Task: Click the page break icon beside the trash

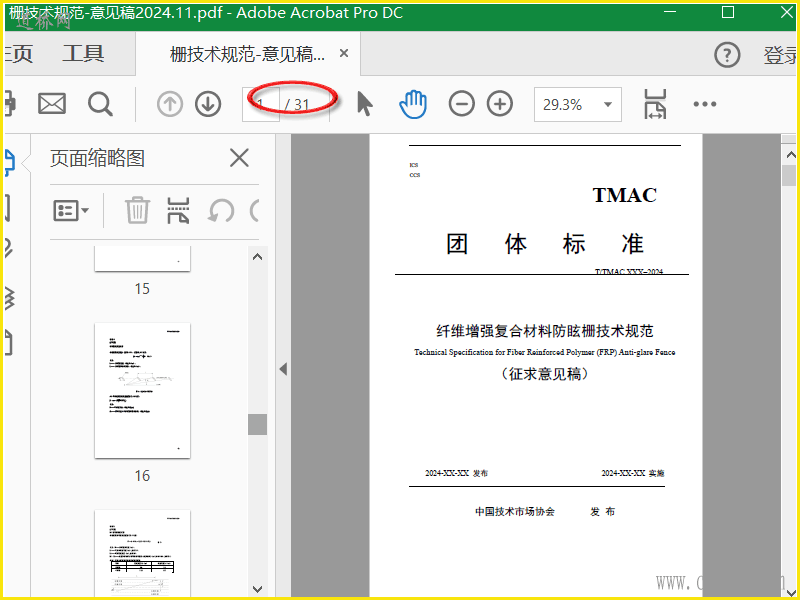Action: [178, 210]
